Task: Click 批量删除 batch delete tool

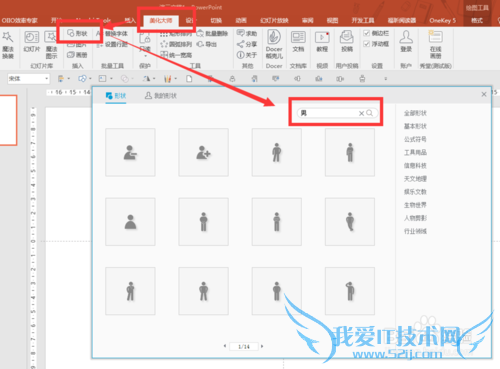Action: [x=212, y=34]
